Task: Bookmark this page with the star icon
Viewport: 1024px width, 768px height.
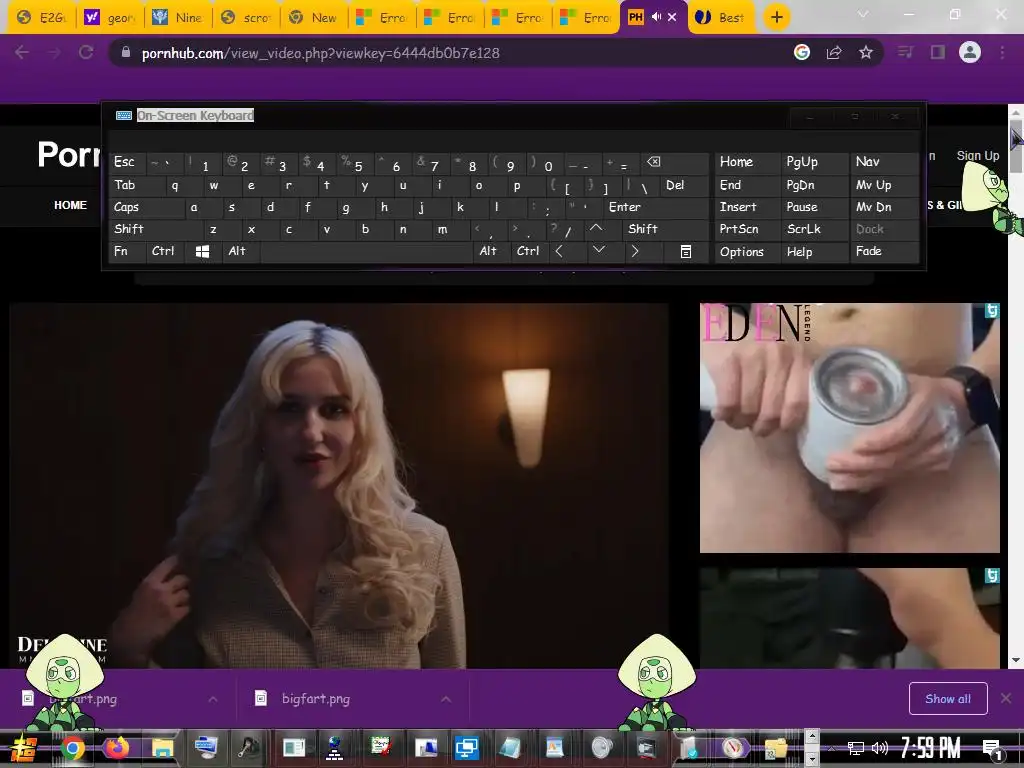Action: click(865, 53)
